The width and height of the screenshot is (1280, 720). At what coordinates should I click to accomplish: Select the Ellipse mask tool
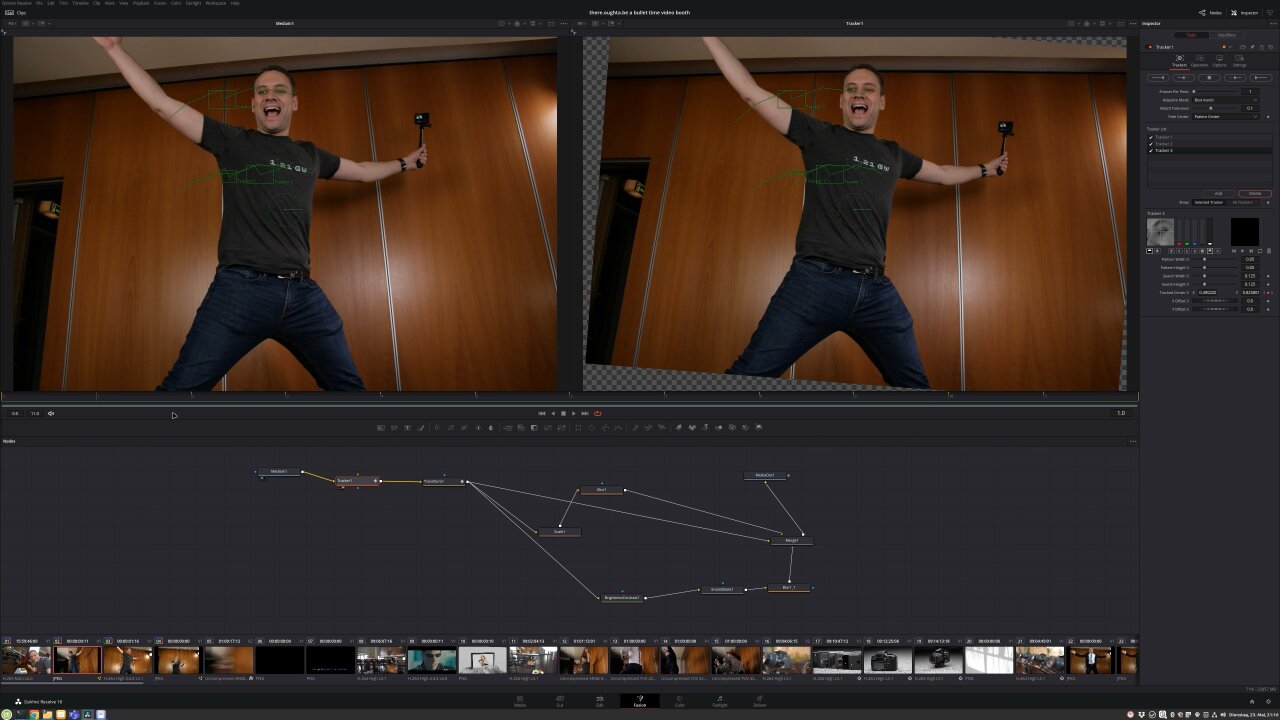(x=592, y=427)
